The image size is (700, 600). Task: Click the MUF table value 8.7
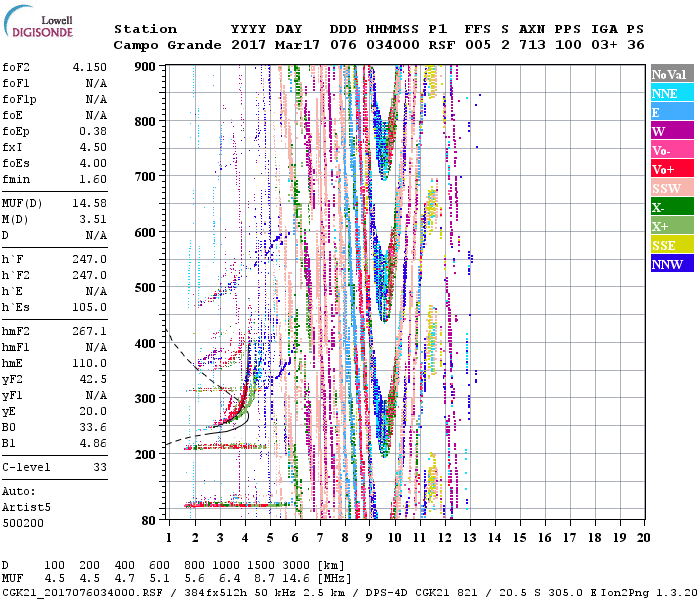(265, 579)
